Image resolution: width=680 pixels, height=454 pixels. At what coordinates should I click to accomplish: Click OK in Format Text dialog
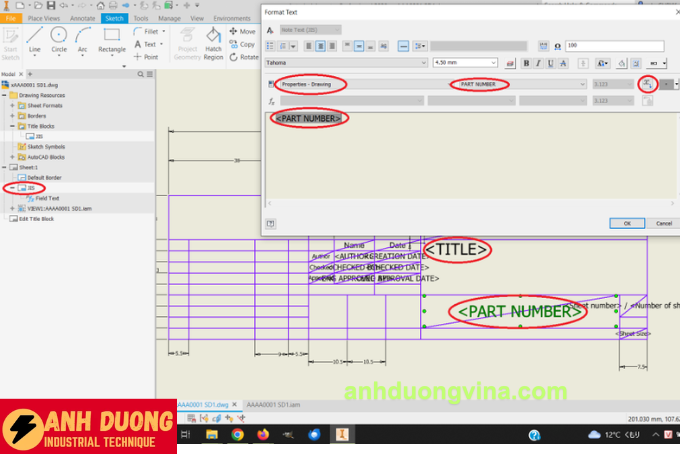(627, 223)
